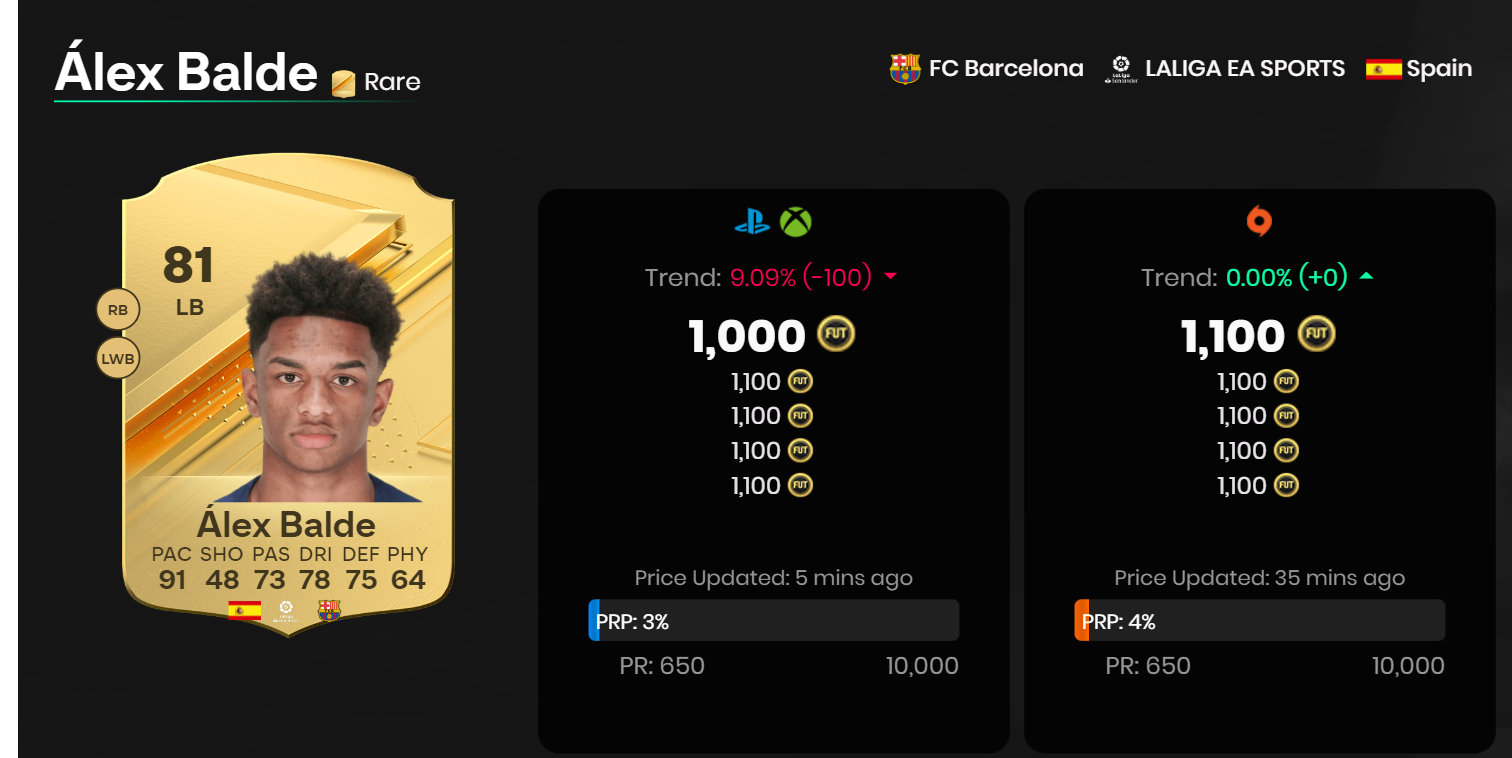Click the FC Barcelona club crest
The image size is (1512, 758).
click(903, 68)
